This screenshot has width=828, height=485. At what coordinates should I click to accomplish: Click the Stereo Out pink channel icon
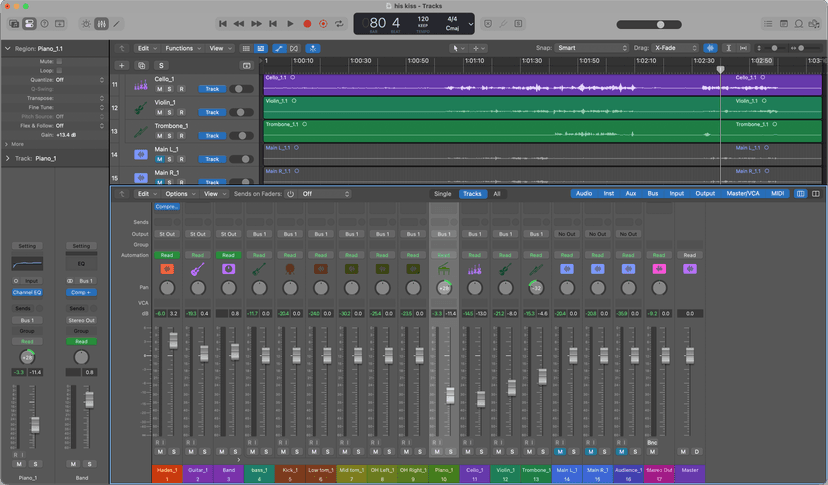[659, 269]
